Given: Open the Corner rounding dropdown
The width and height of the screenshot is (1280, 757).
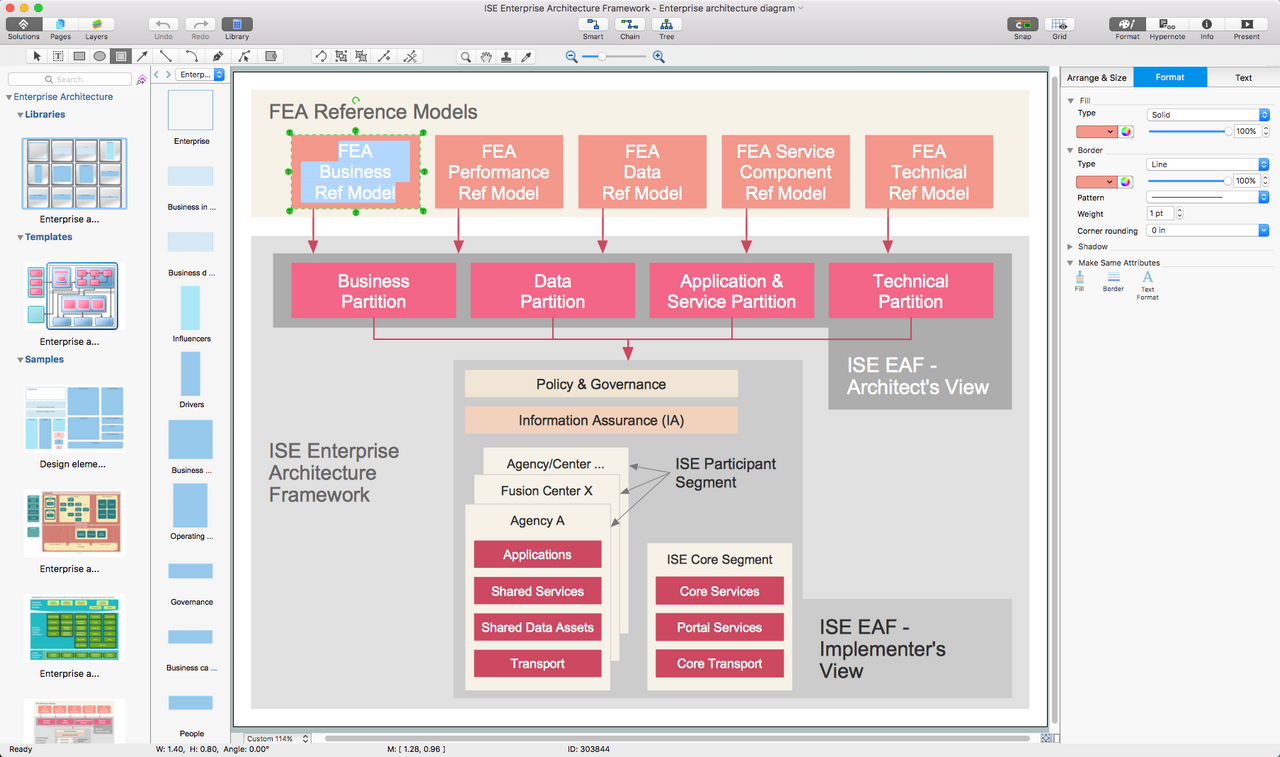Looking at the screenshot, I should tap(1207, 230).
